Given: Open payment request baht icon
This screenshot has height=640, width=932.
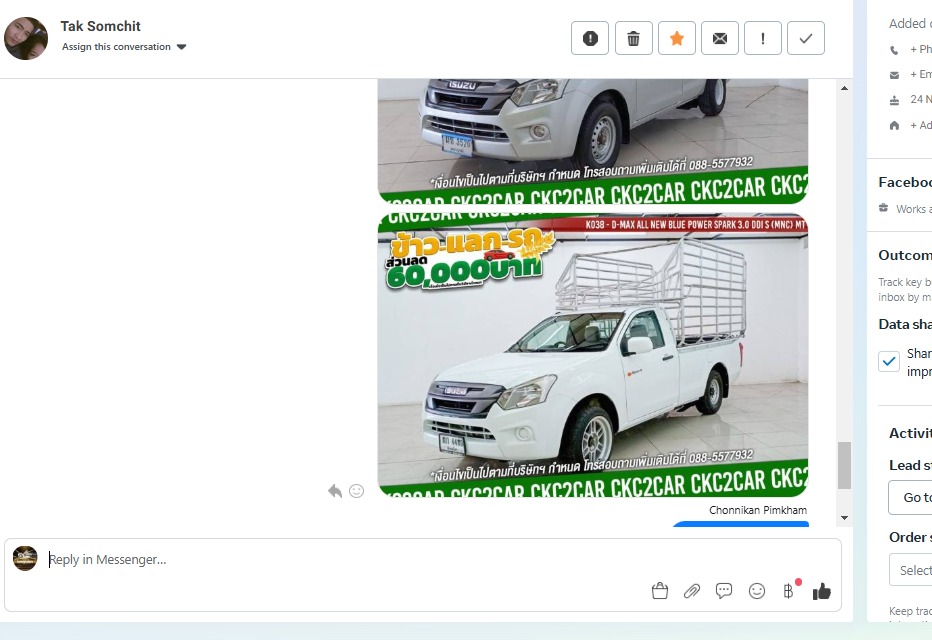Looking at the screenshot, I should point(789,591).
